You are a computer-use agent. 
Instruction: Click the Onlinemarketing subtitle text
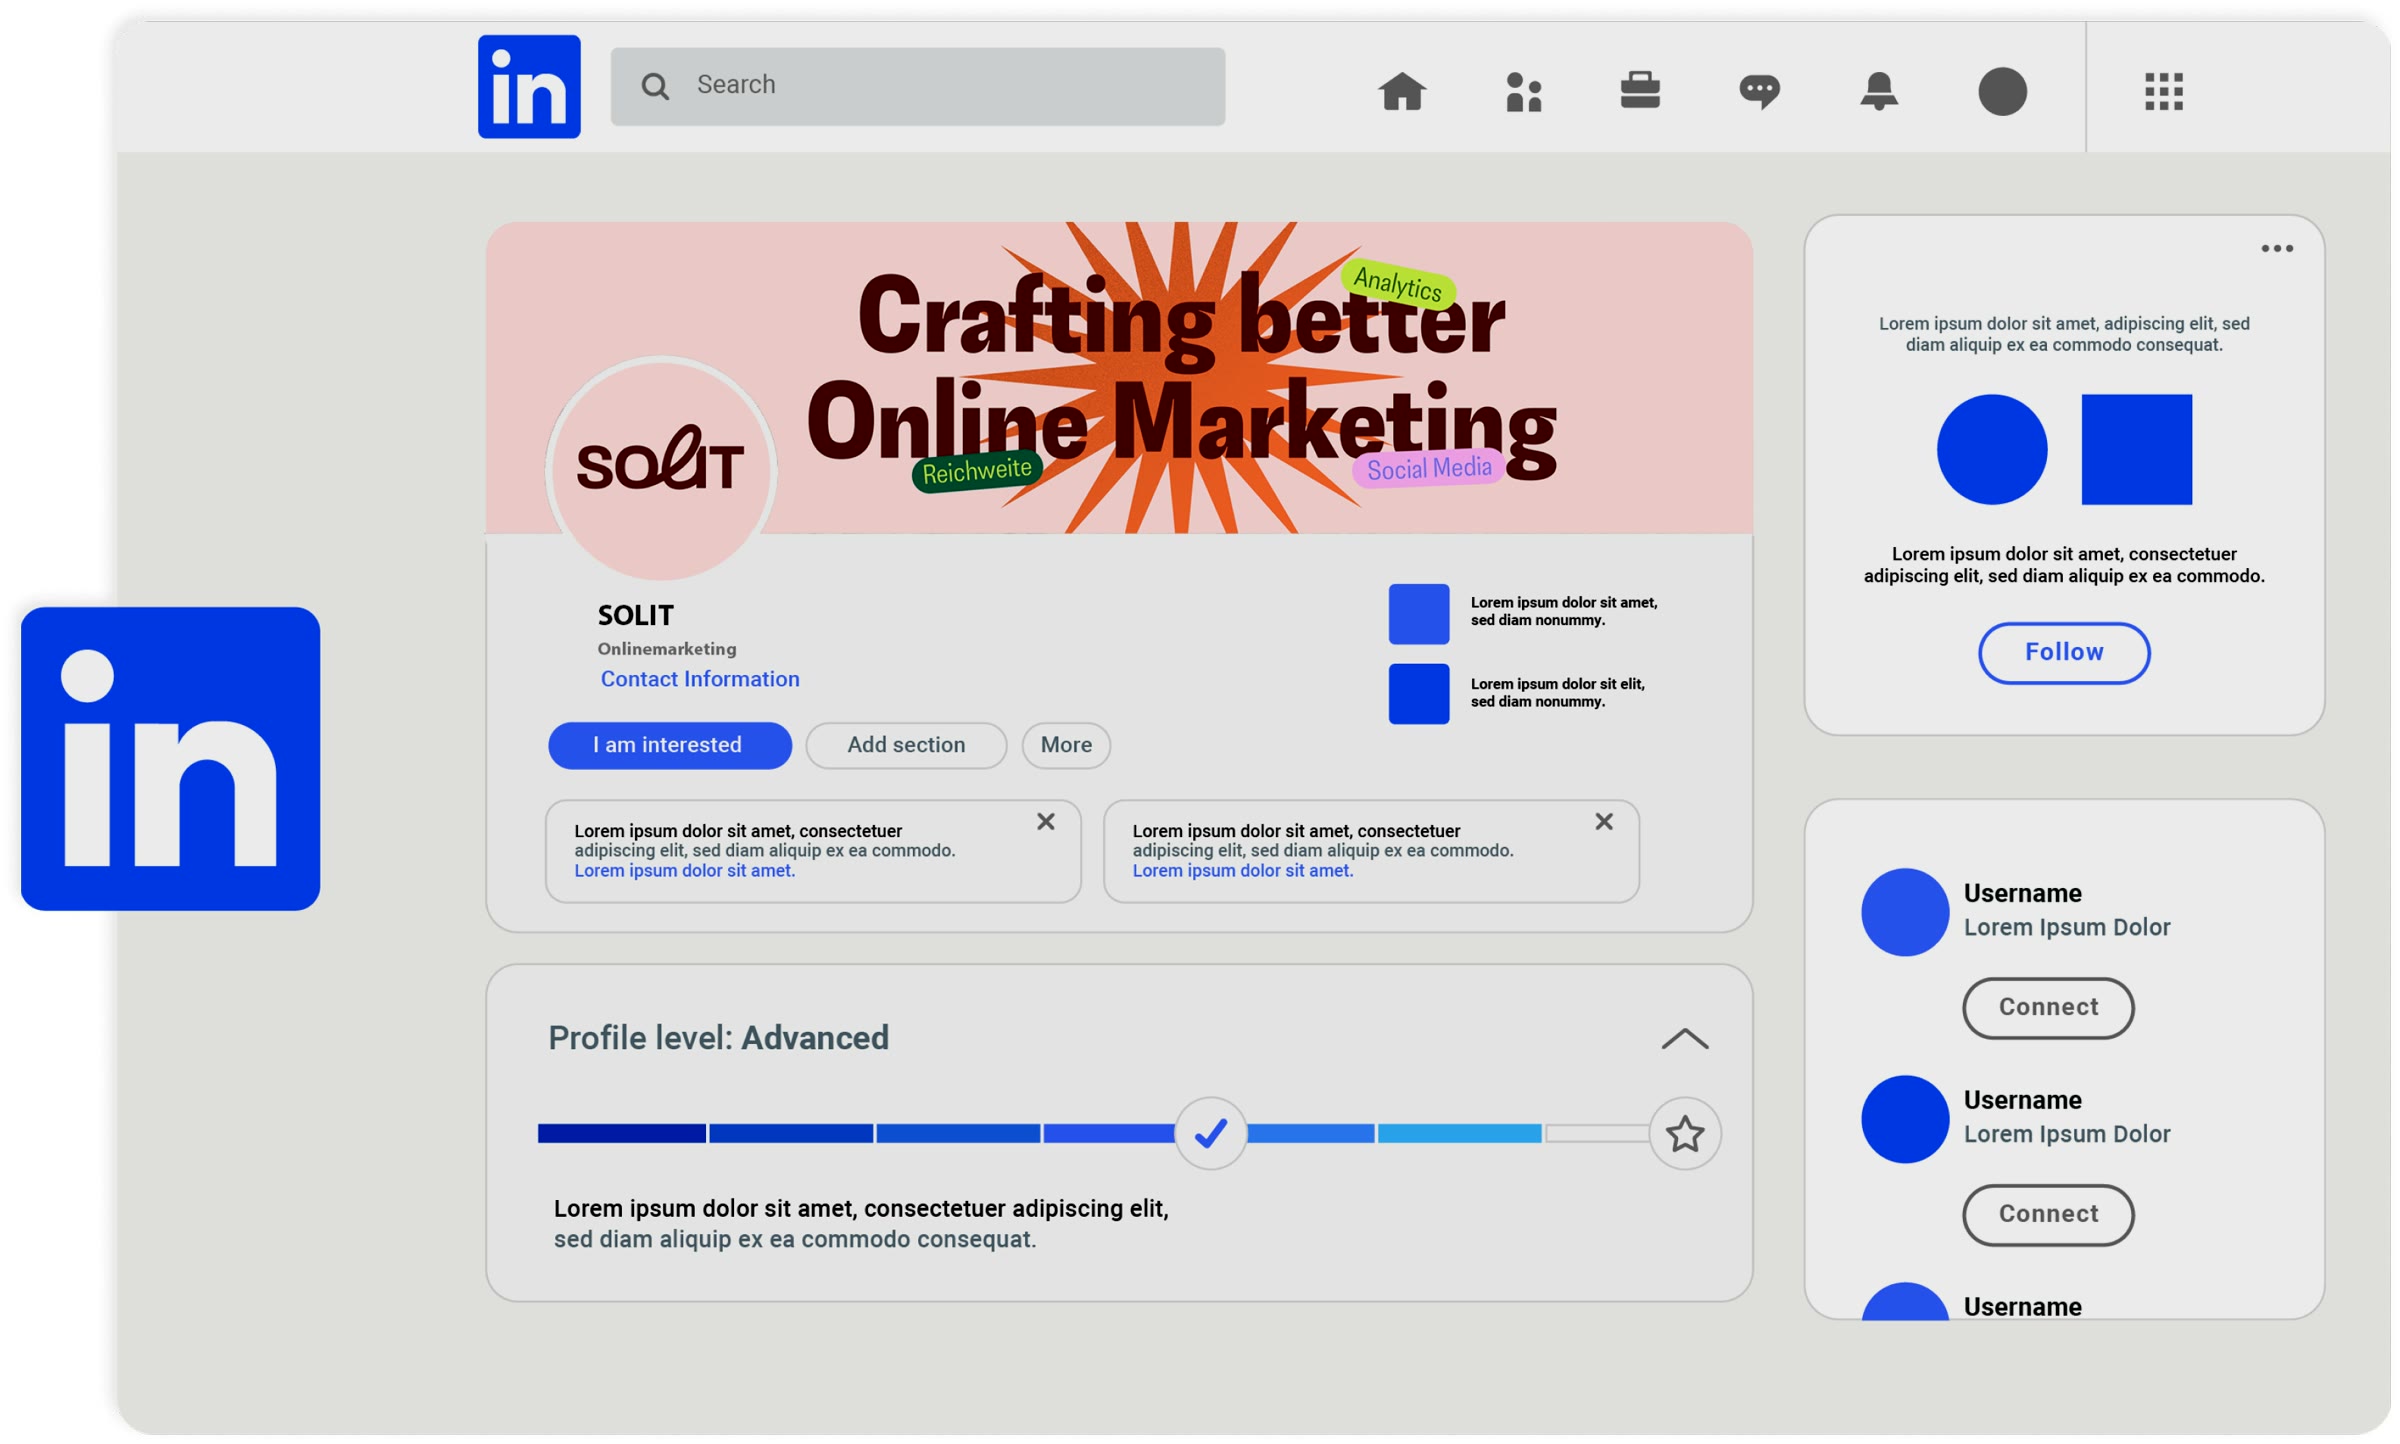click(x=667, y=649)
